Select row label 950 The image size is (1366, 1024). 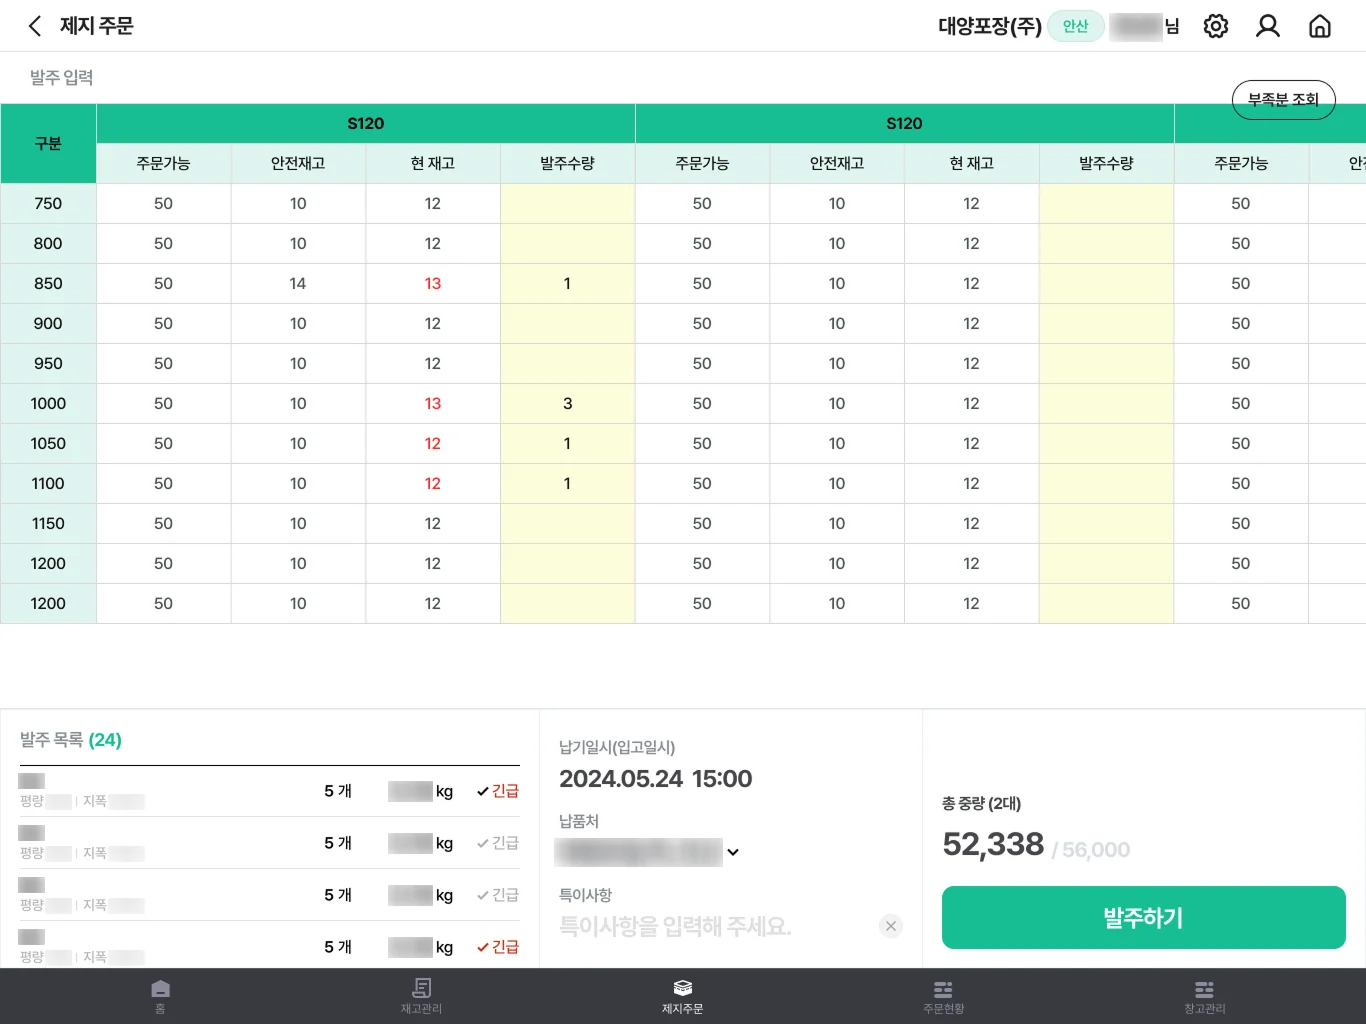48,364
